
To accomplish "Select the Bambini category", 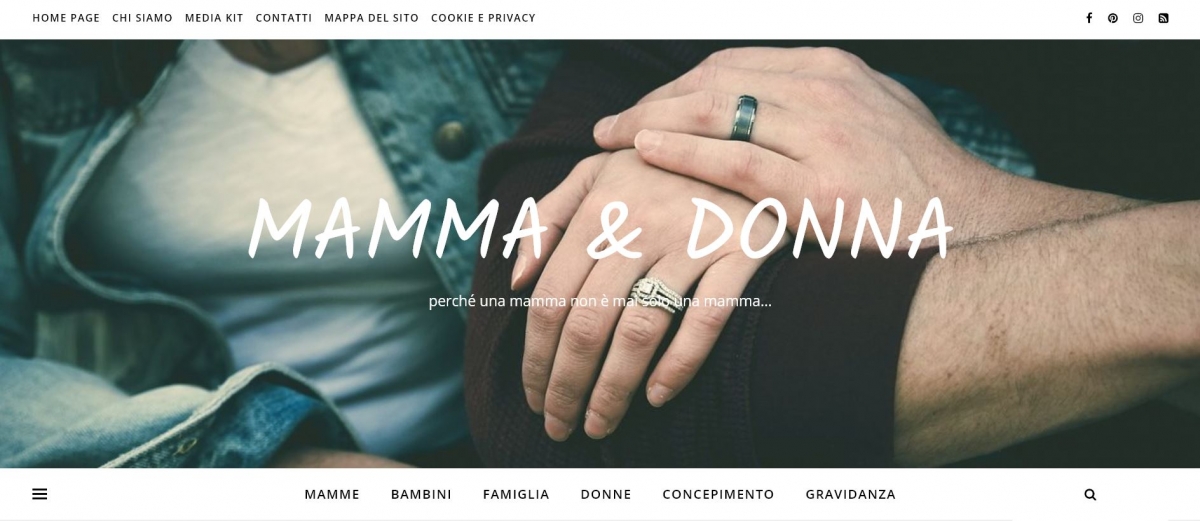I will tap(421, 494).
